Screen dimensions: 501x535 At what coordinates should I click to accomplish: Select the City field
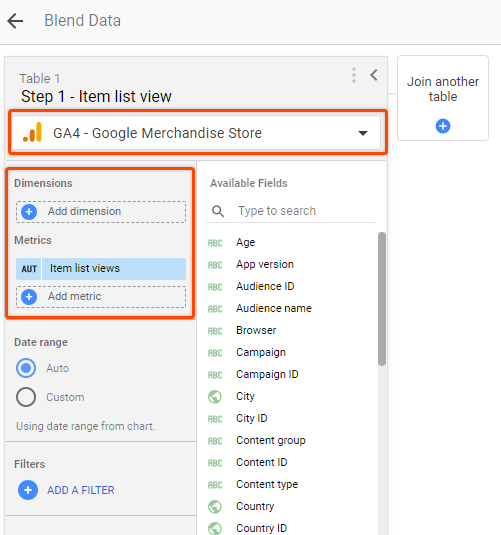pos(245,396)
